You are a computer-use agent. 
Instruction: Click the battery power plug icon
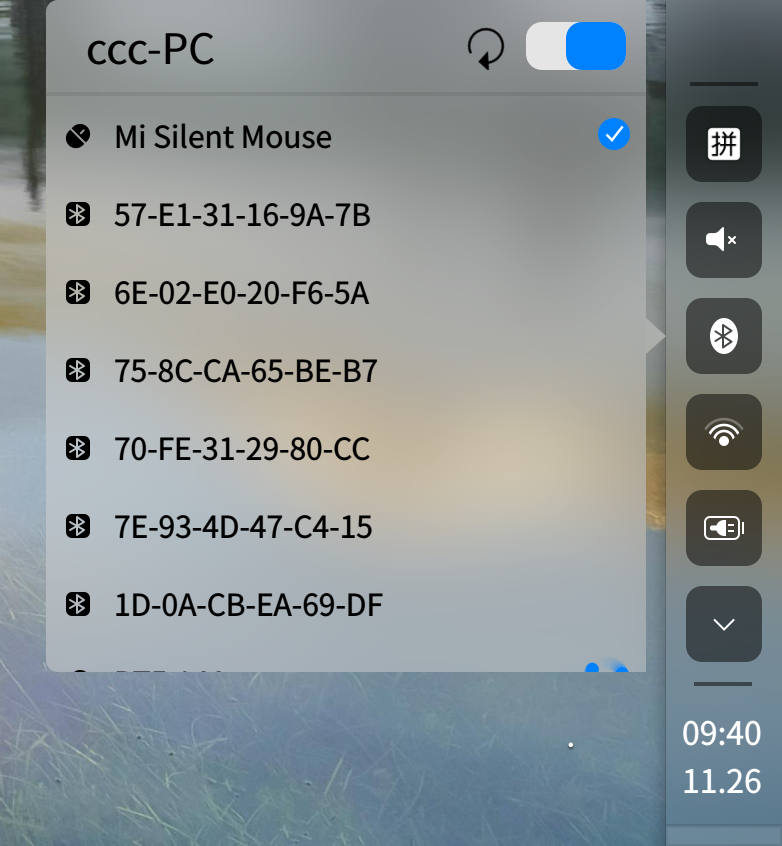(723, 528)
